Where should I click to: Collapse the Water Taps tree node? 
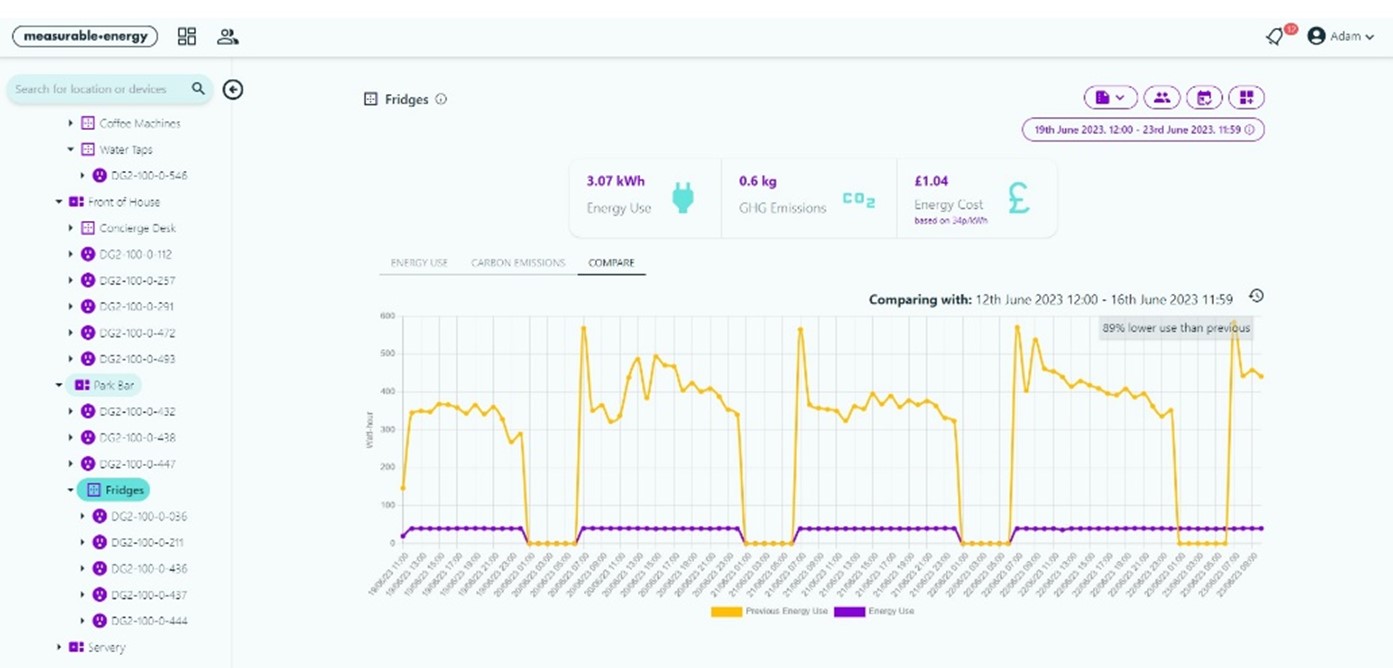(x=71, y=149)
